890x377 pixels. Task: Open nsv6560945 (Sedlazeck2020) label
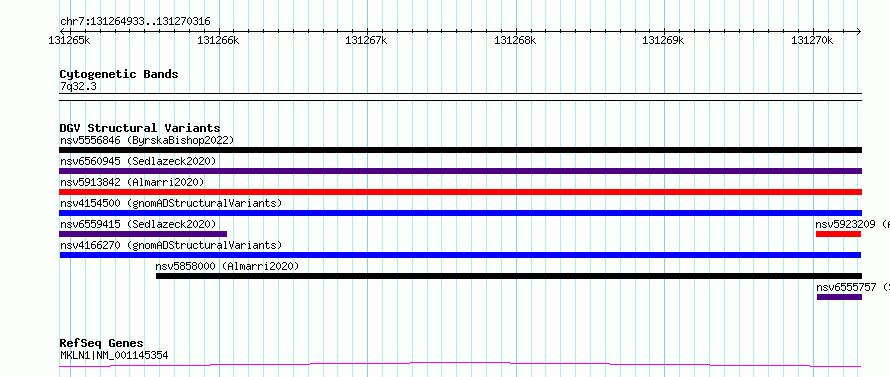pyautogui.click(x=138, y=161)
